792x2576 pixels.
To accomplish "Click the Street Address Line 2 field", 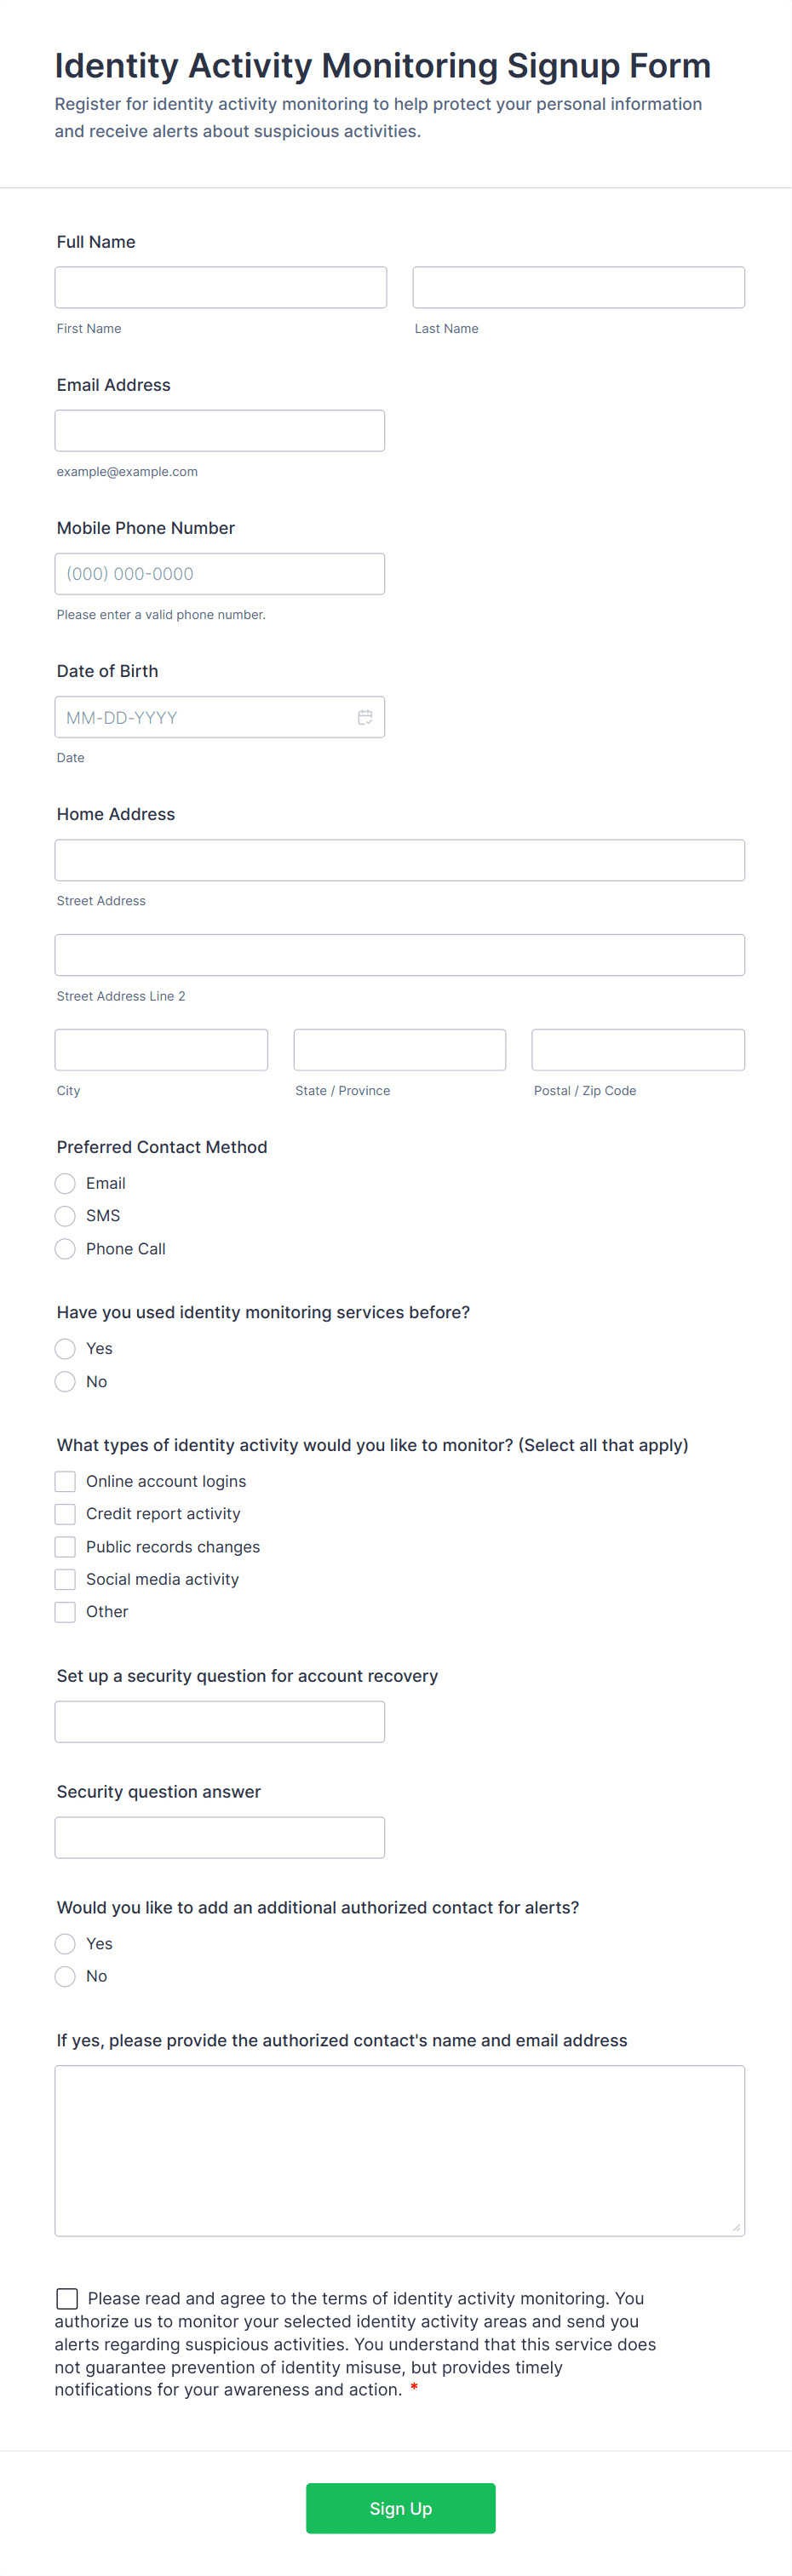I will pyautogui.click(x=399, y=955).
